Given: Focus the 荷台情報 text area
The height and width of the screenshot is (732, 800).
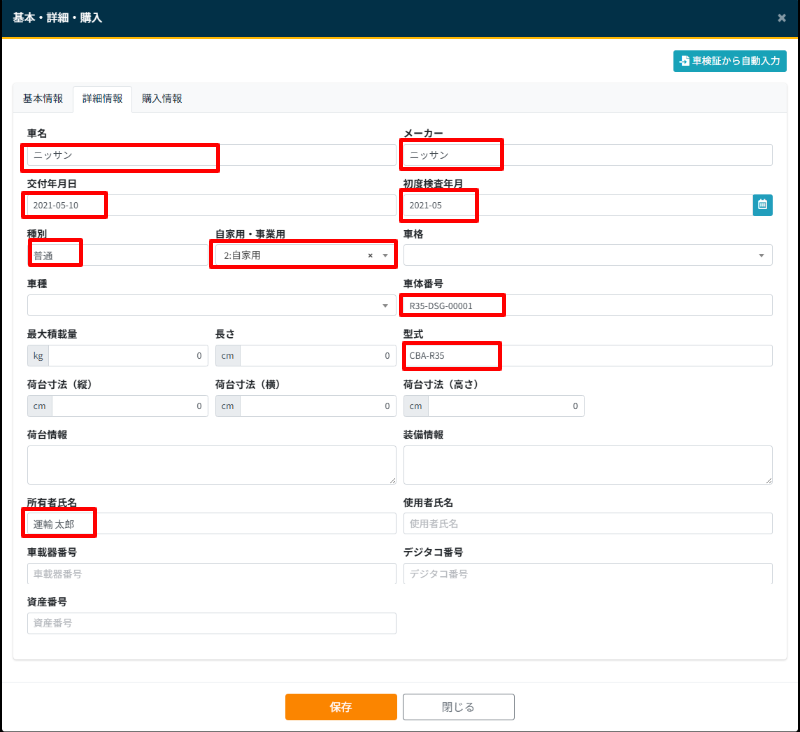Looking at the screenshot, I should pyautogui.click(x=212, y=465).
